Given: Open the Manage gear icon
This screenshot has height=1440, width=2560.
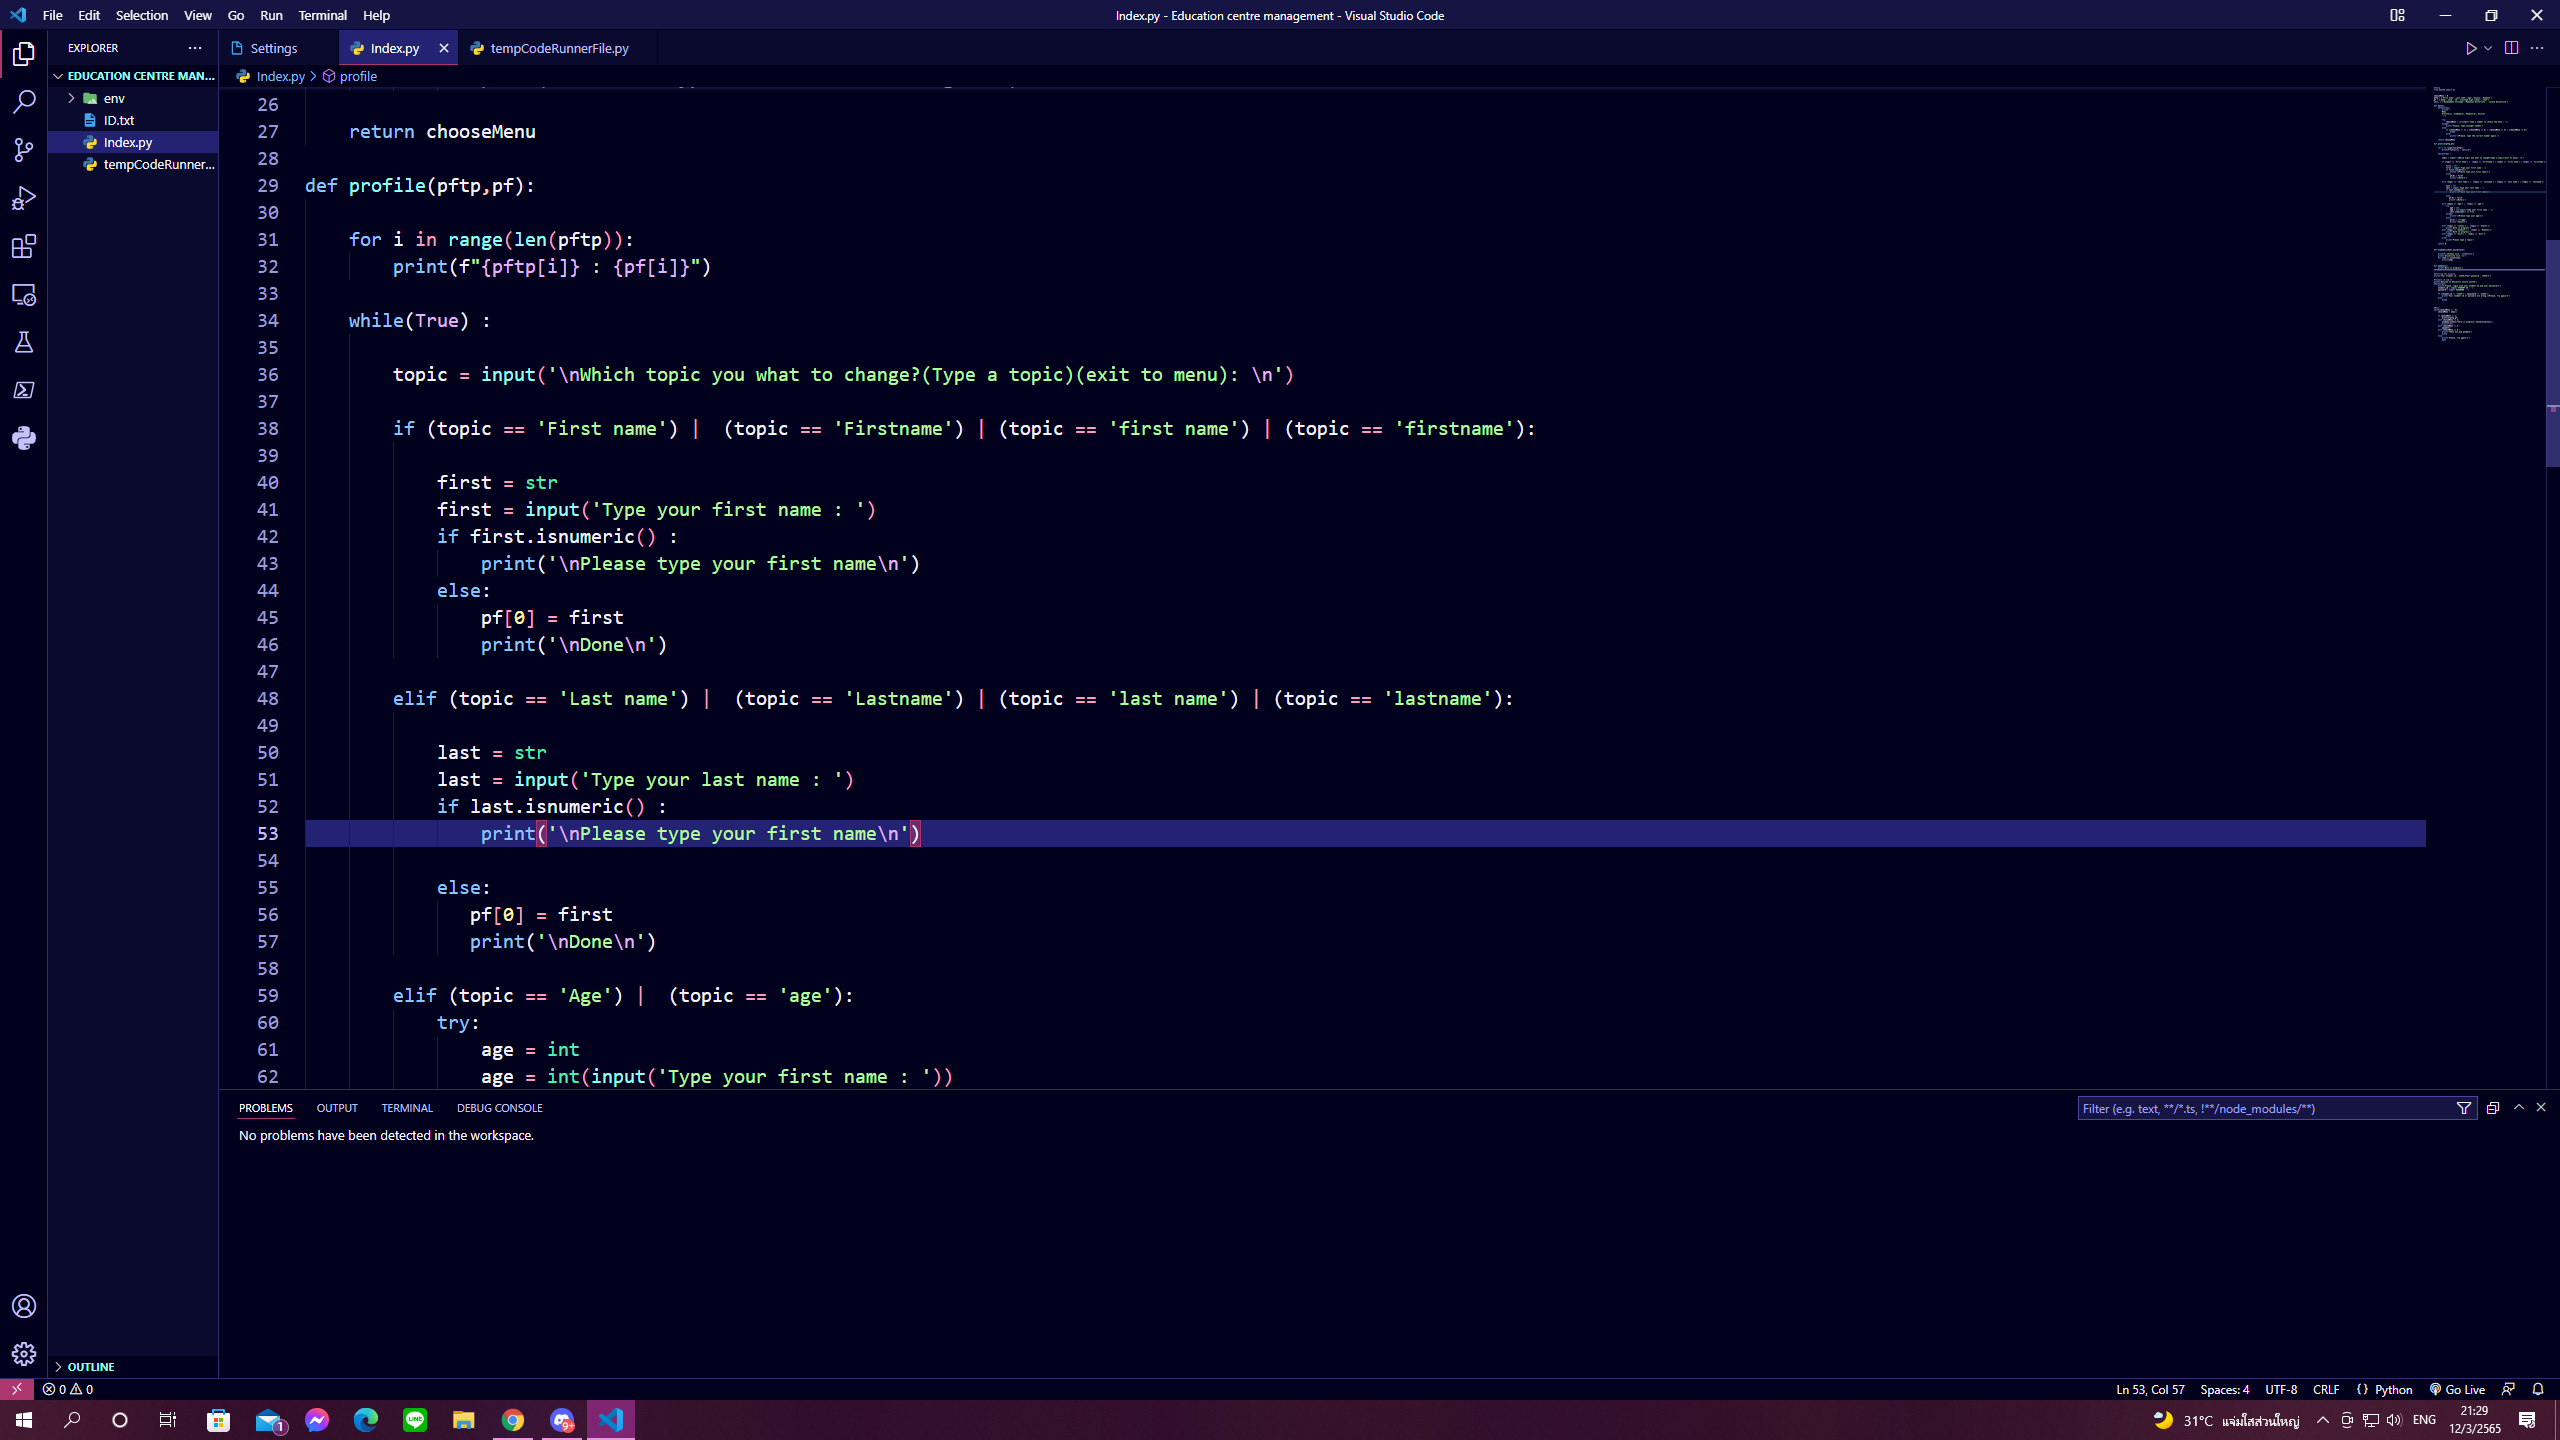Looking at the screenshot, I should pos(24,1354).
